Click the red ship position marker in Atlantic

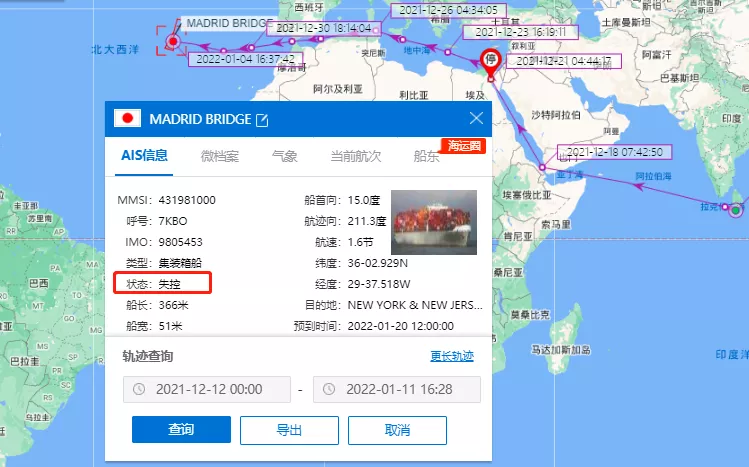point(173,42)
